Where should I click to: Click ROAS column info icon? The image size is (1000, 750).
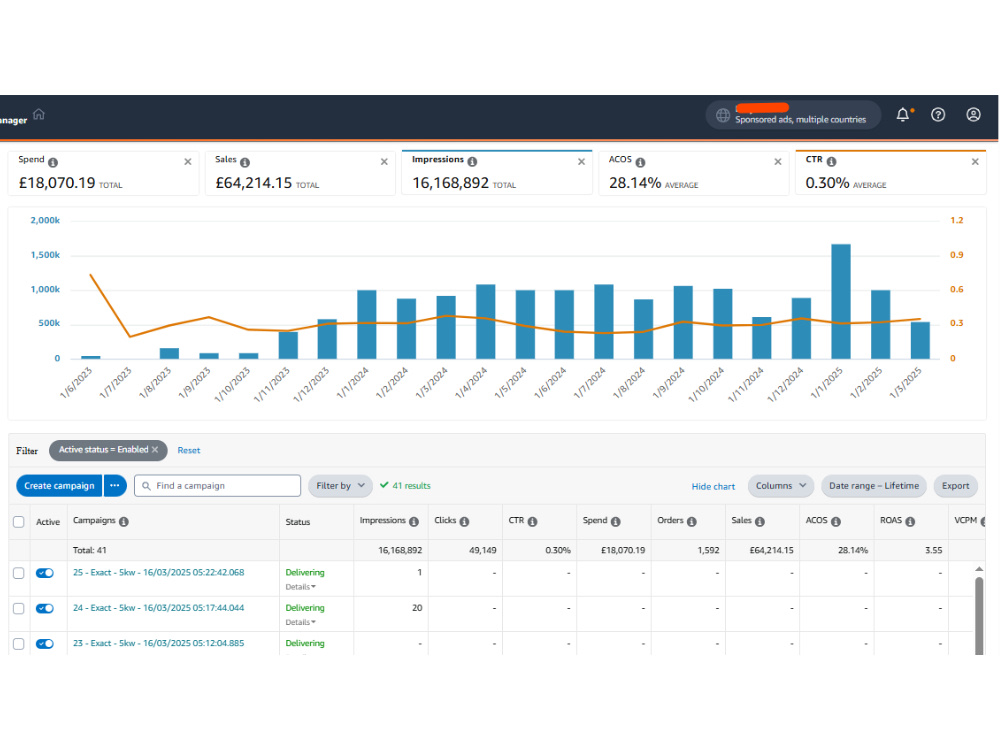pyautogui.click(x=910, y=522)
